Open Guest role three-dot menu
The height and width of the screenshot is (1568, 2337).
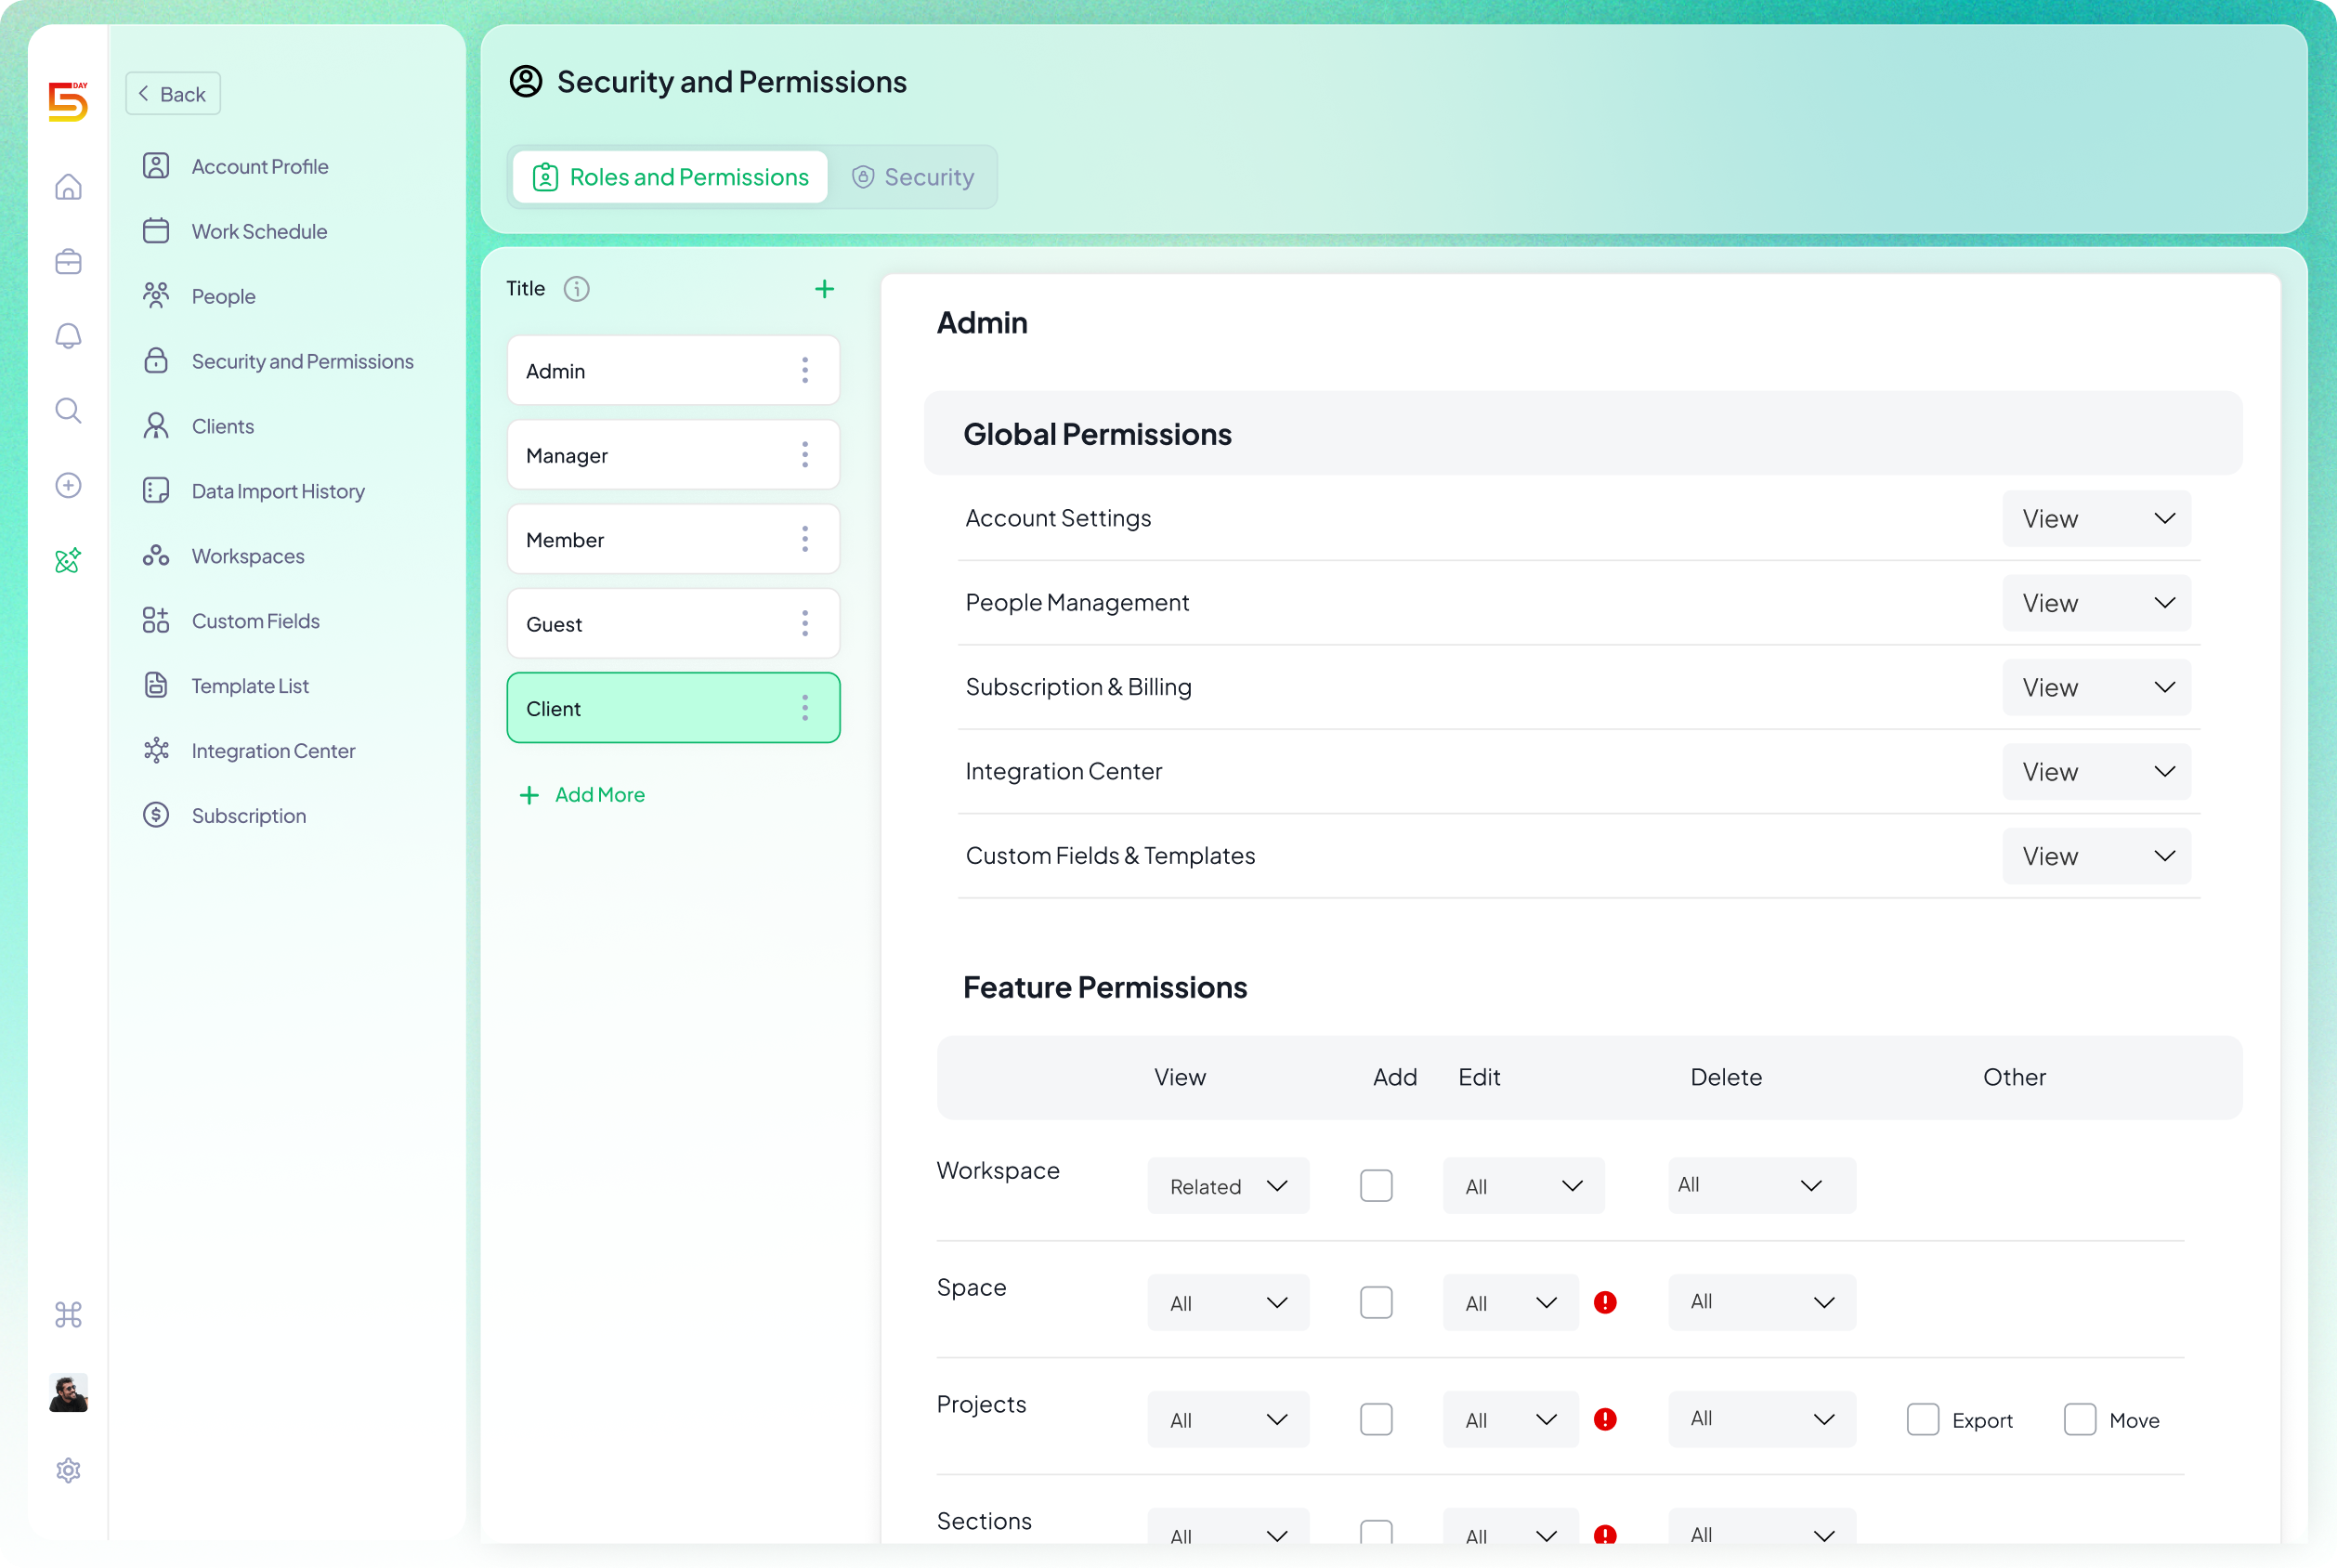[x=805, y=624]
